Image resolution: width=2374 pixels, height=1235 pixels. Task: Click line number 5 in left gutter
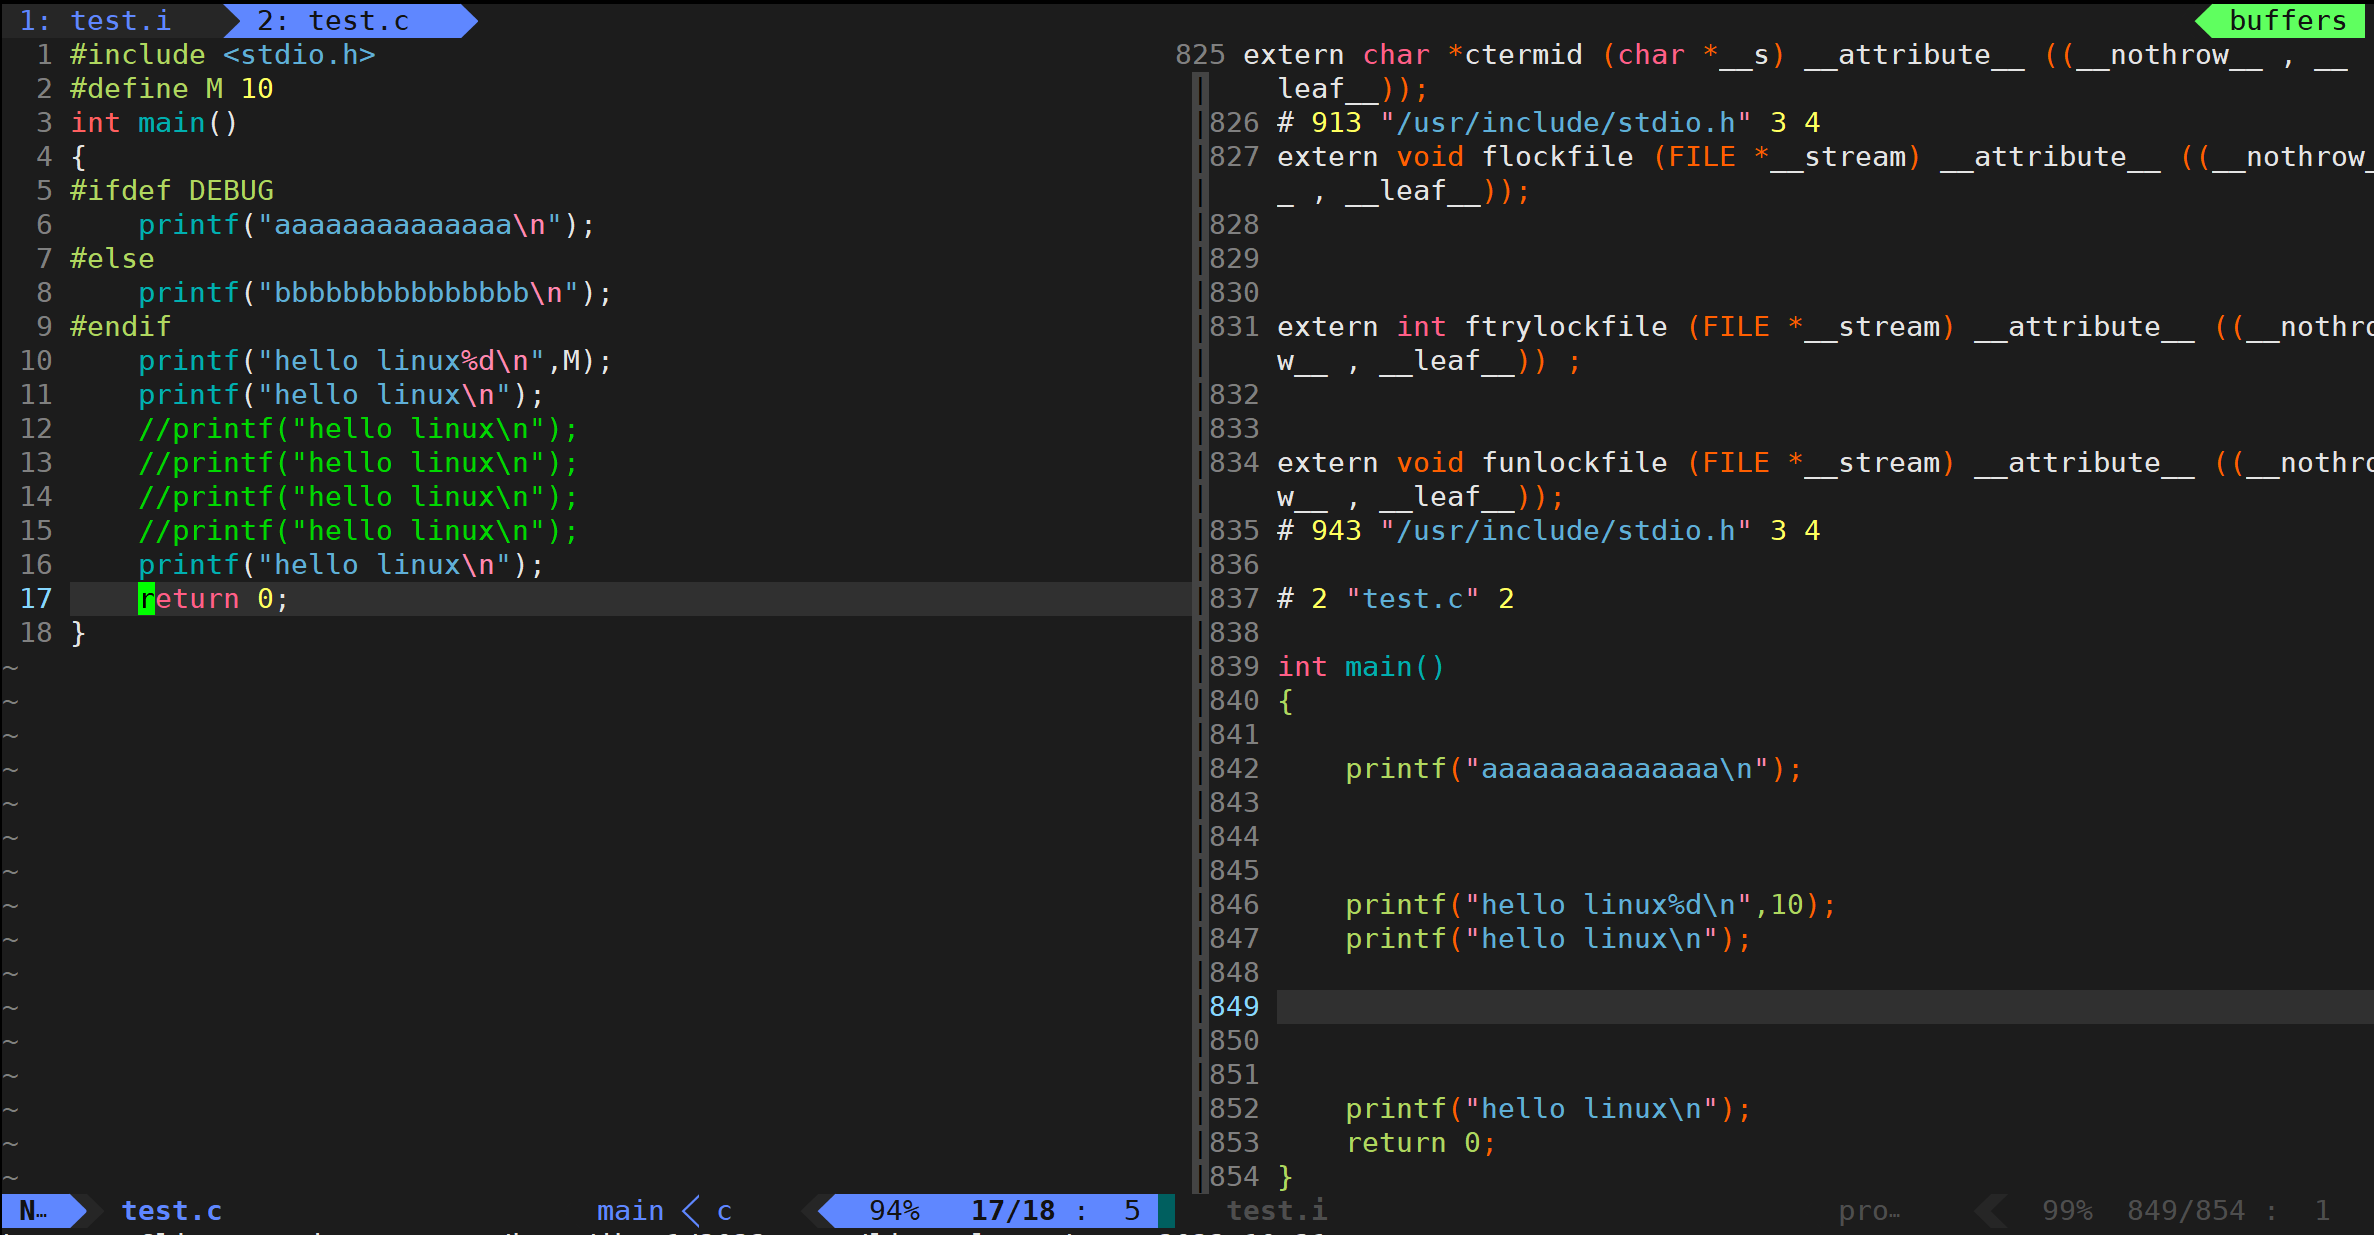click(44, 191)
